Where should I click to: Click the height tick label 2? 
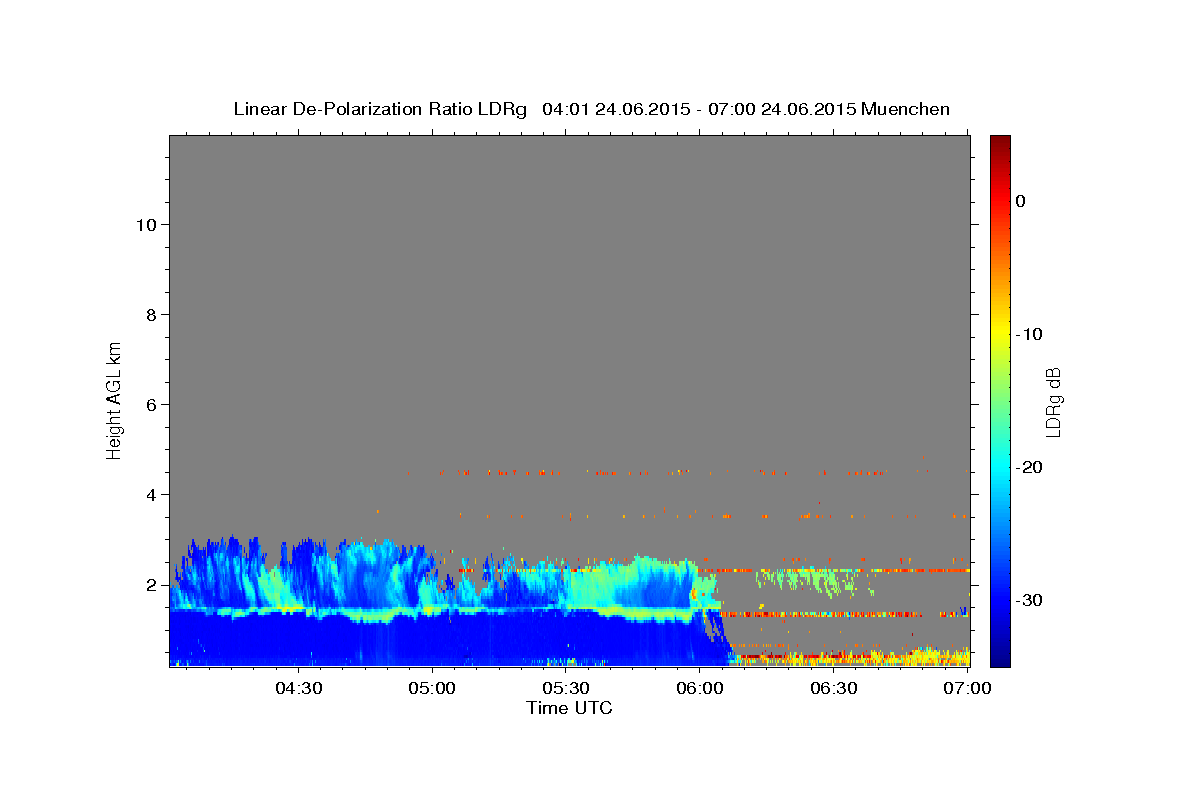pos(152,584)
